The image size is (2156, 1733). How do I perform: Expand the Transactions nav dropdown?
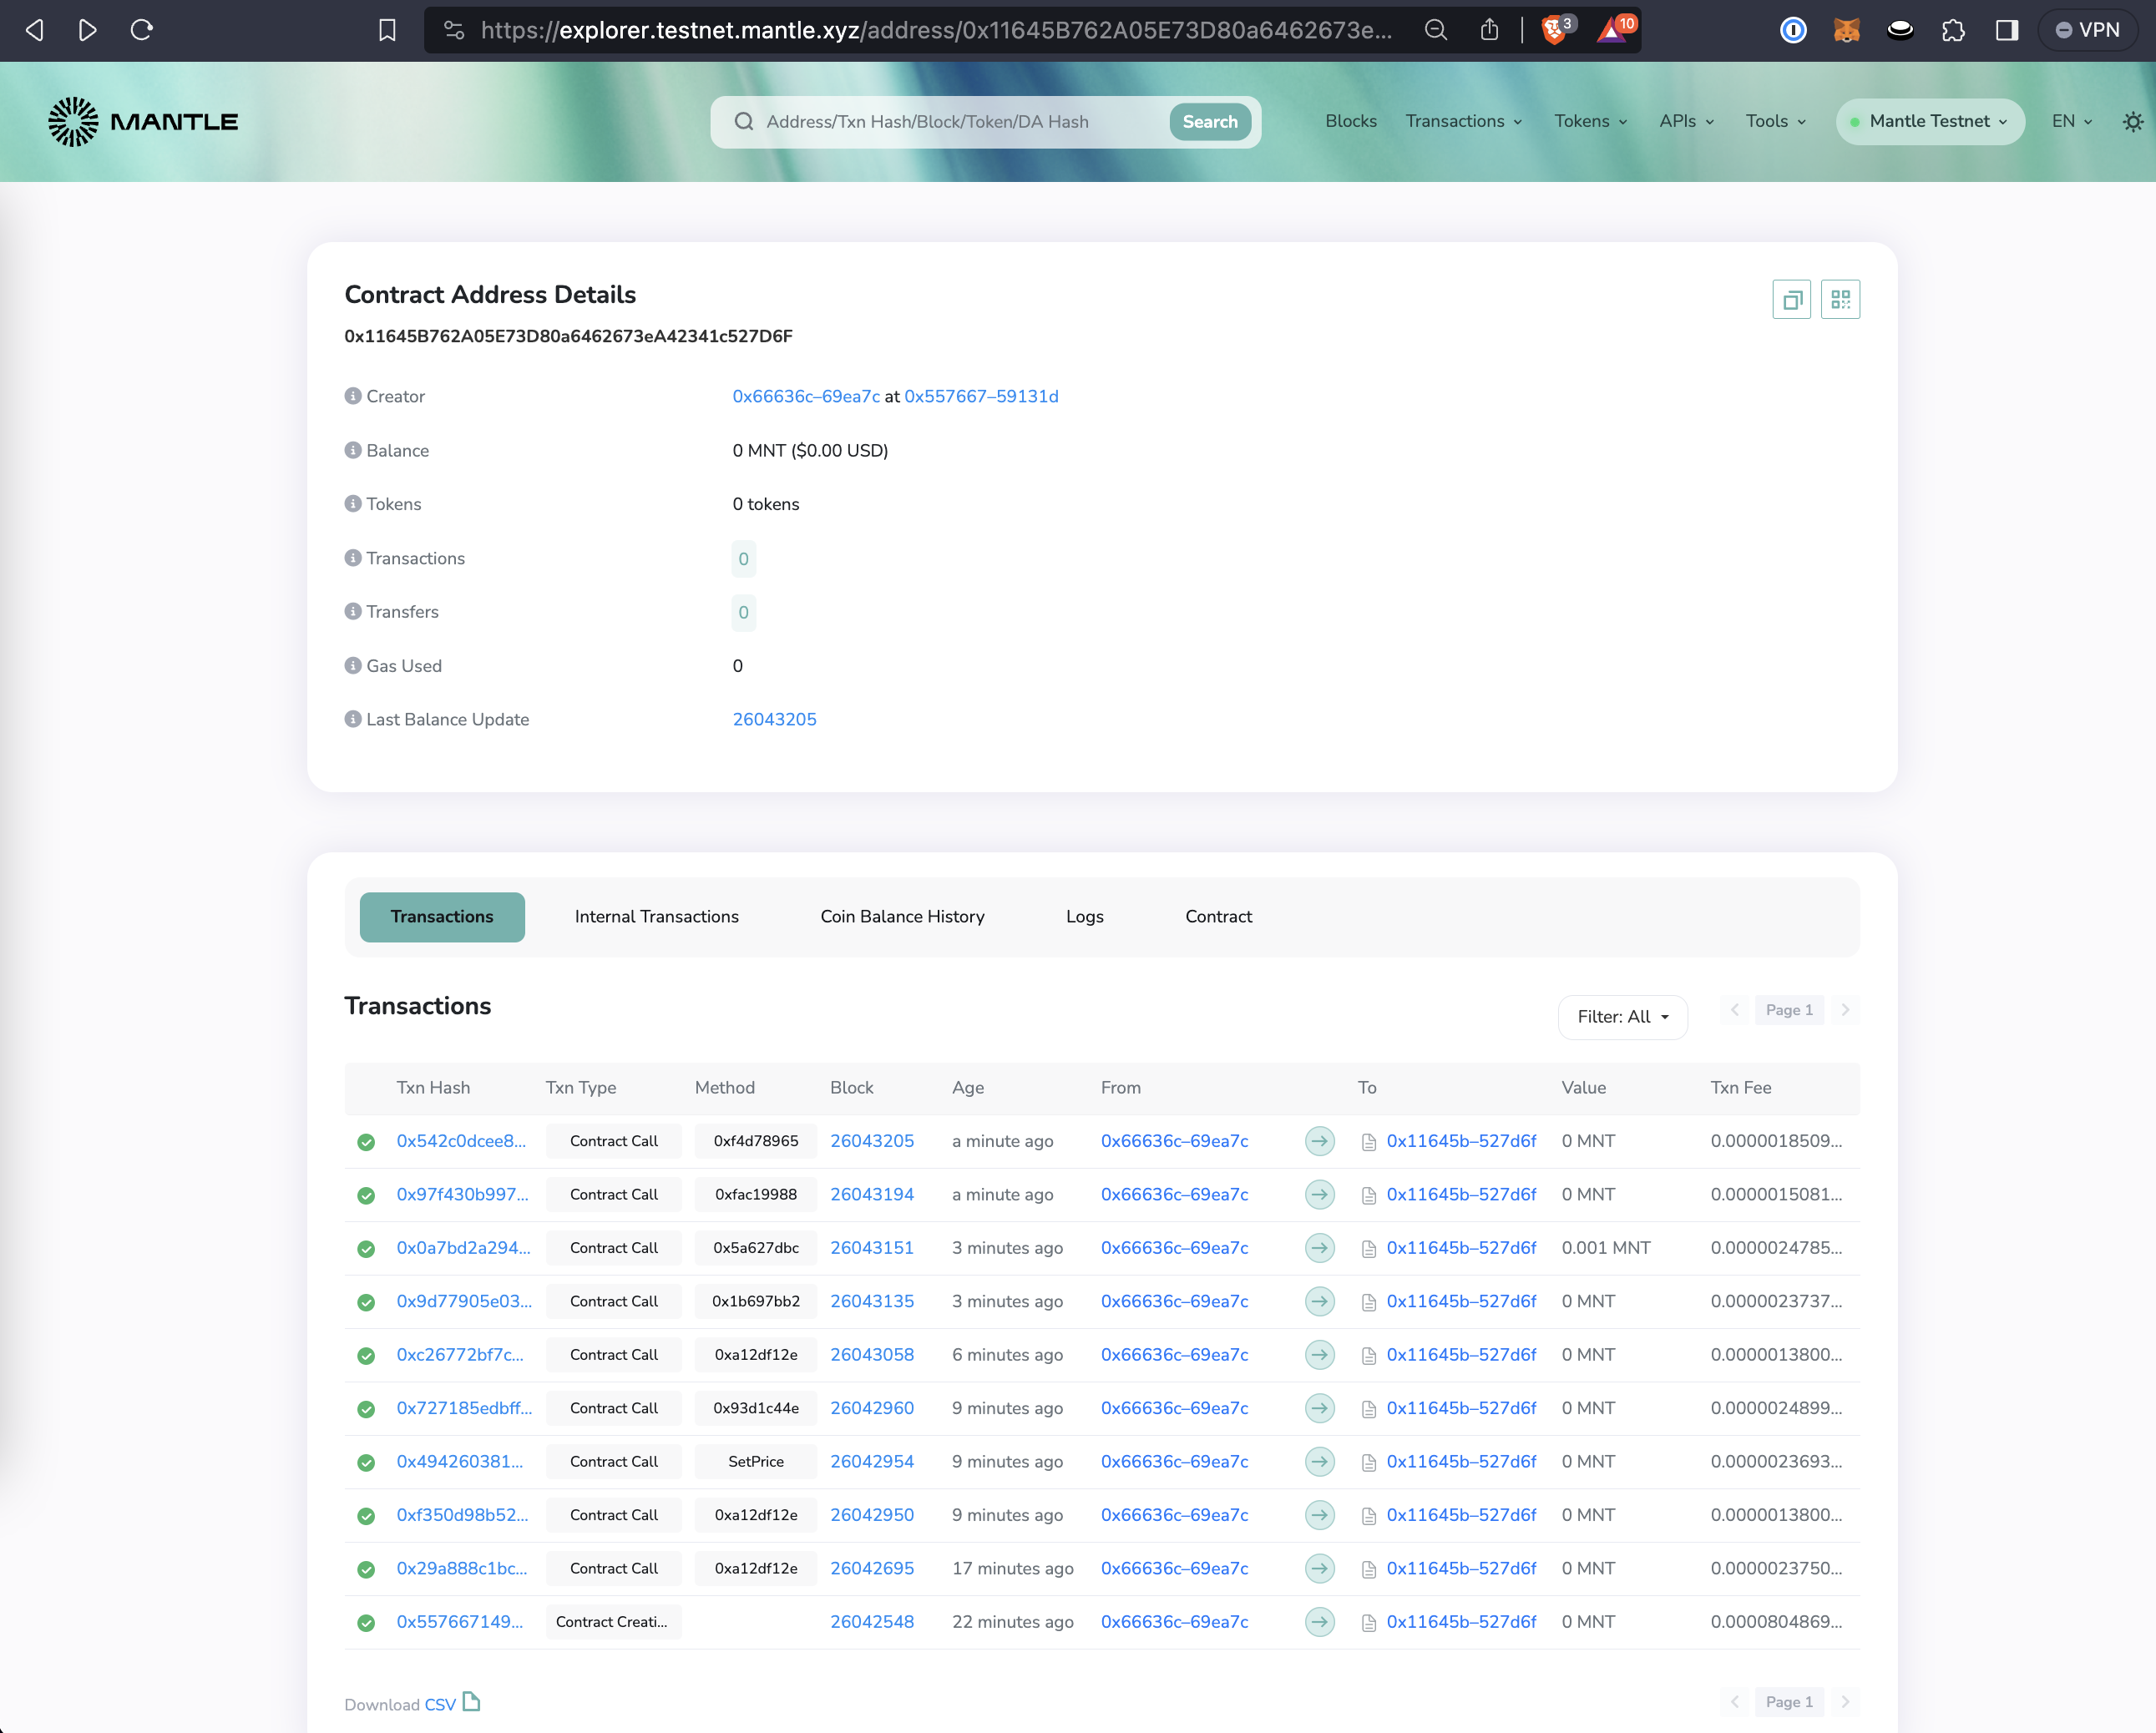pos(1464,121)
